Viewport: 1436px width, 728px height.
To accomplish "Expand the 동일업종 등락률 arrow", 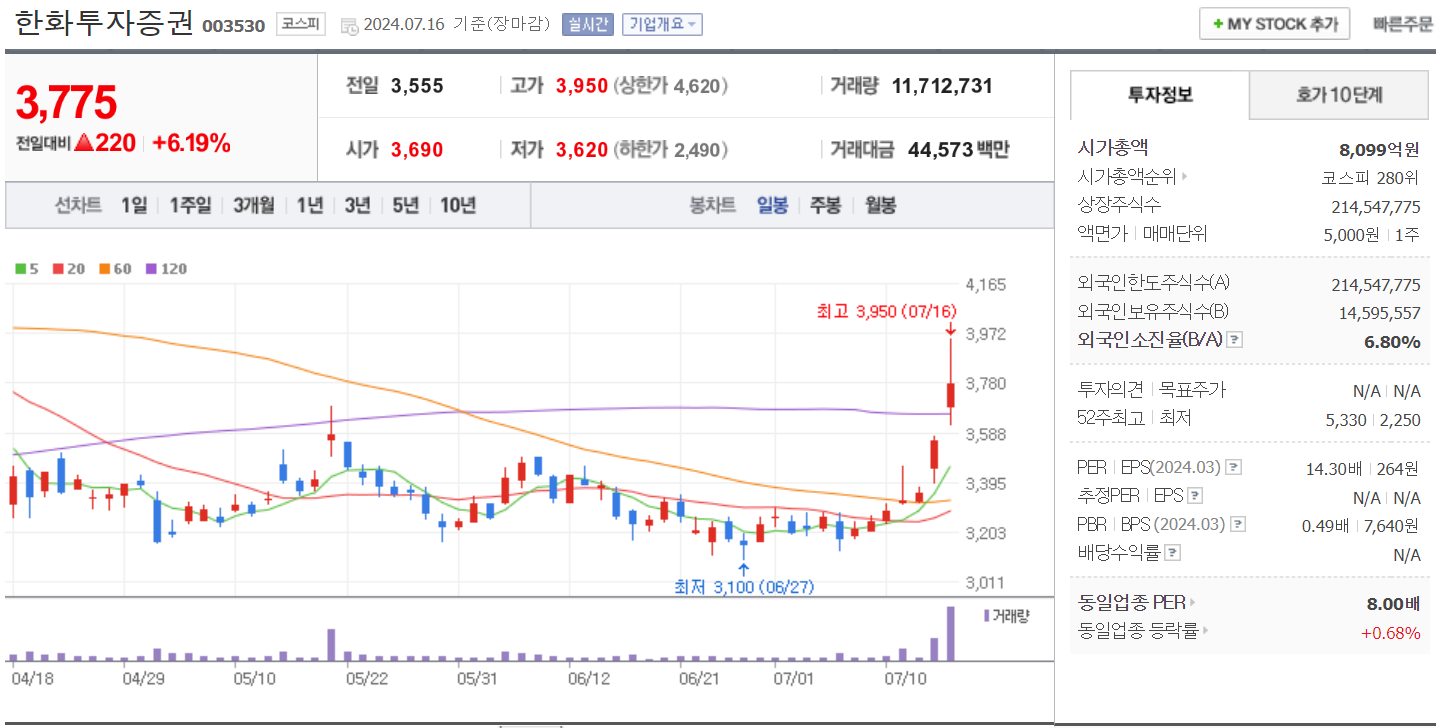I will point(1205,631).
